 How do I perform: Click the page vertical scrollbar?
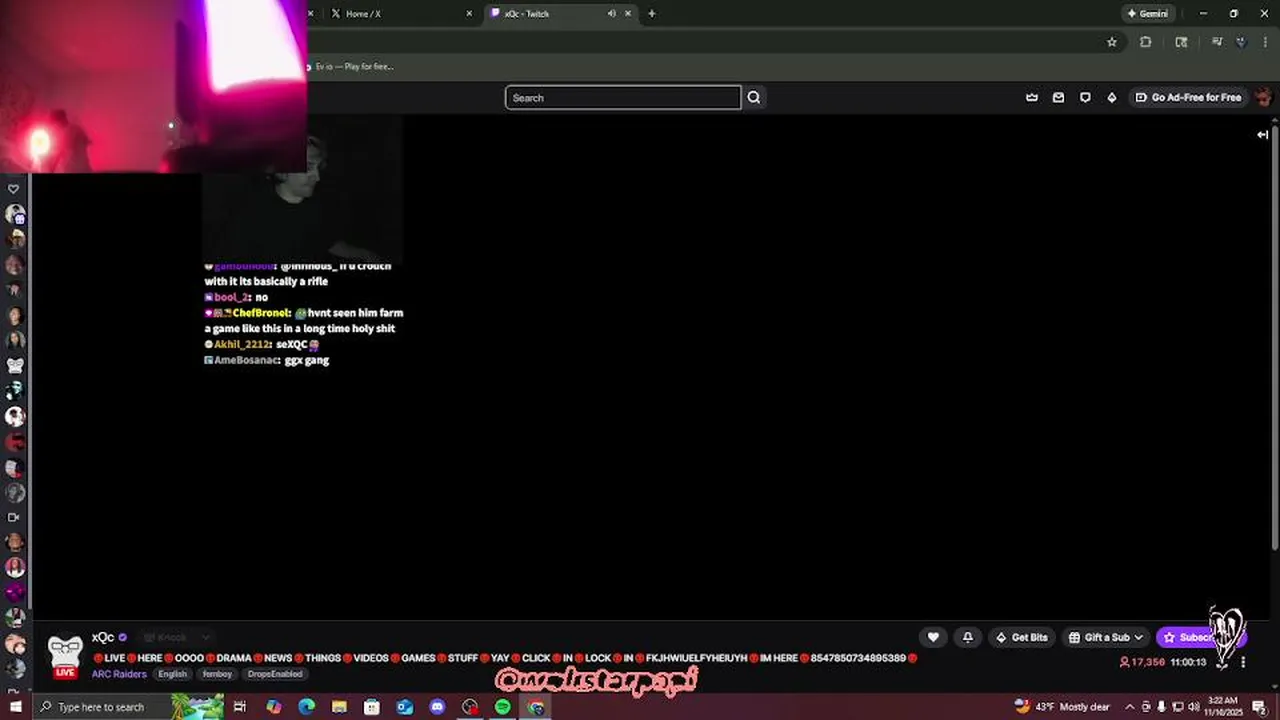pos(1275,340)
